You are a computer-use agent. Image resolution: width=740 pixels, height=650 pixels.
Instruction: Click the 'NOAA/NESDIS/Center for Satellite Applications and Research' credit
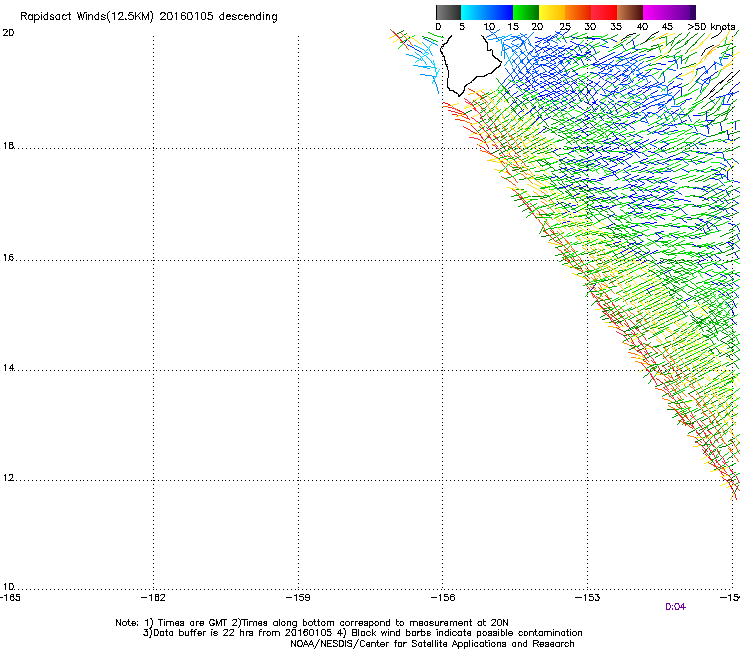(432, 644)
